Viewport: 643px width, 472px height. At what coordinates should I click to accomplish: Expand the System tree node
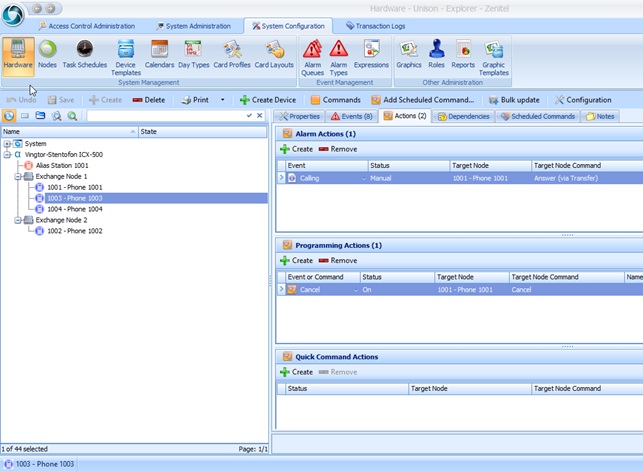[x=7, y=143]
